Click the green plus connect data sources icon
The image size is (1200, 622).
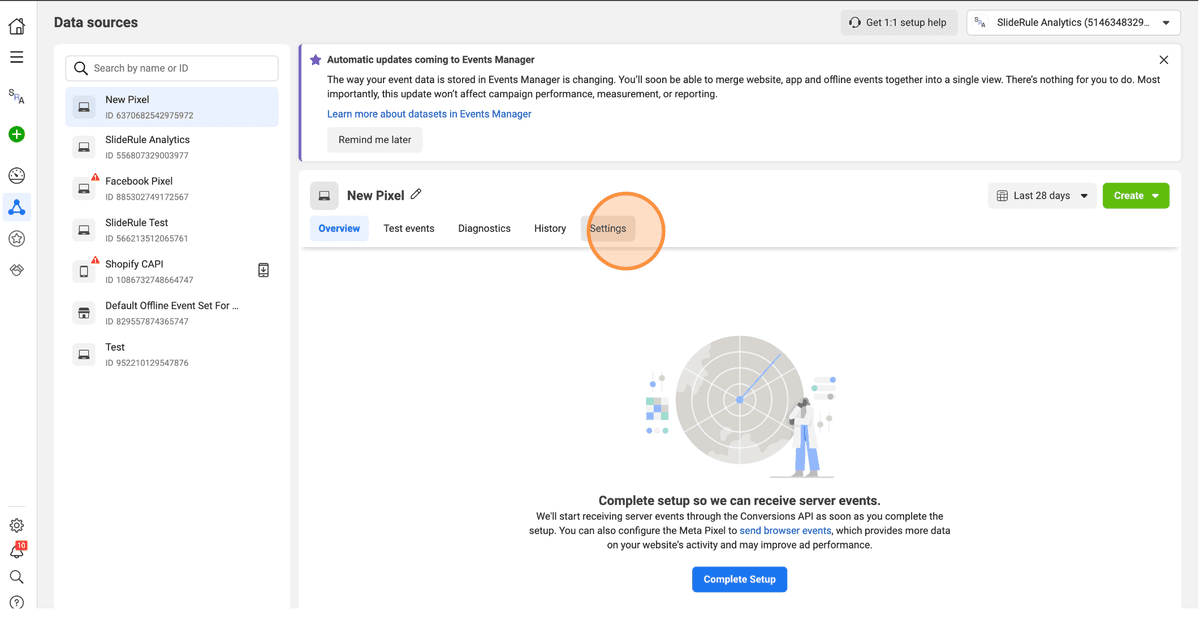[x=17, y=134]
